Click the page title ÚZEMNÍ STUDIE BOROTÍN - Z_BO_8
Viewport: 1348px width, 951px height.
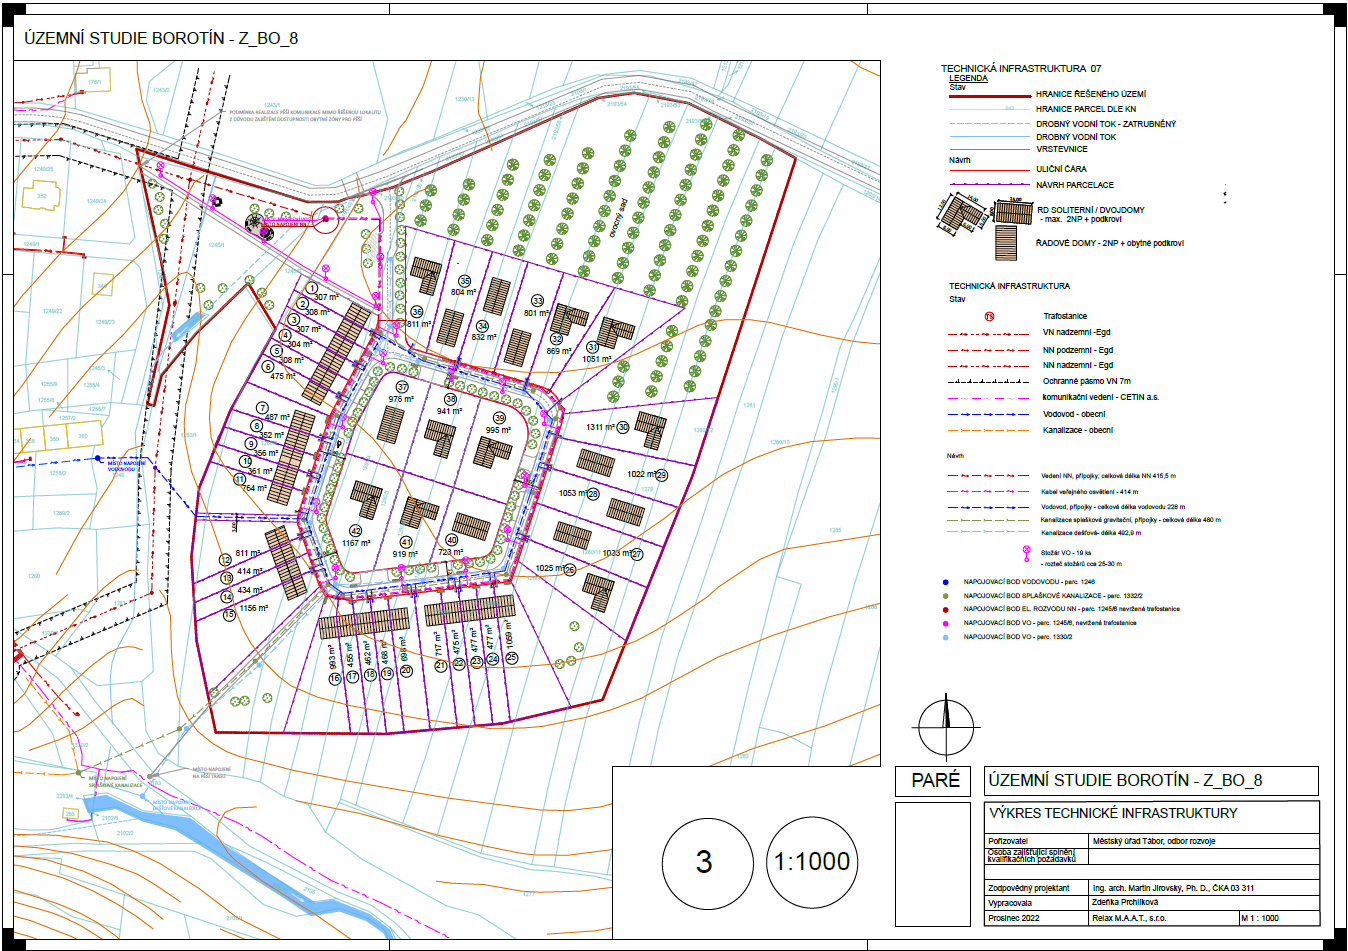pyautogui.click(x=161, y=38)
